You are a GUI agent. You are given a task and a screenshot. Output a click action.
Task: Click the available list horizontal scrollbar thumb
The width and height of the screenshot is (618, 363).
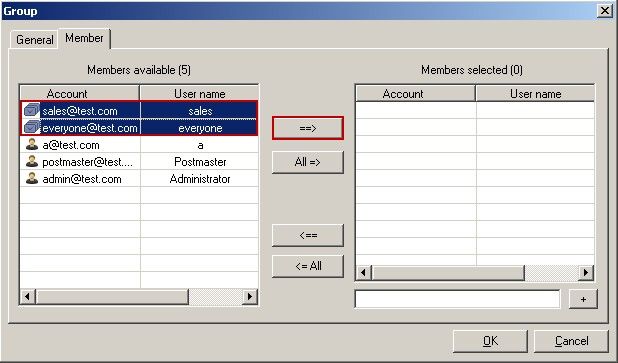pyautogui.click(x=112, y=296)
